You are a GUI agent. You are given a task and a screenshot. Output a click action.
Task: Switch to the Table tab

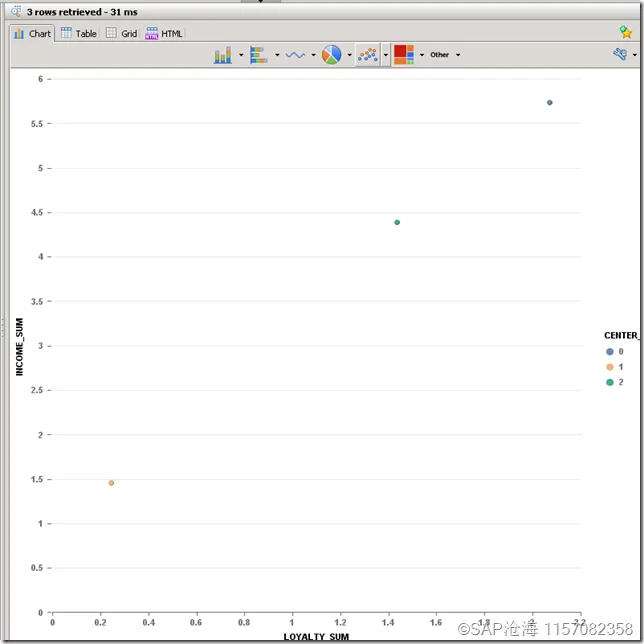79,33
